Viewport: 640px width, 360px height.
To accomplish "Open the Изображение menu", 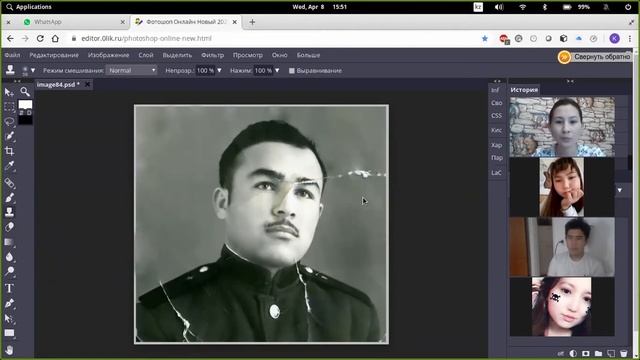I will coord(109,55).
